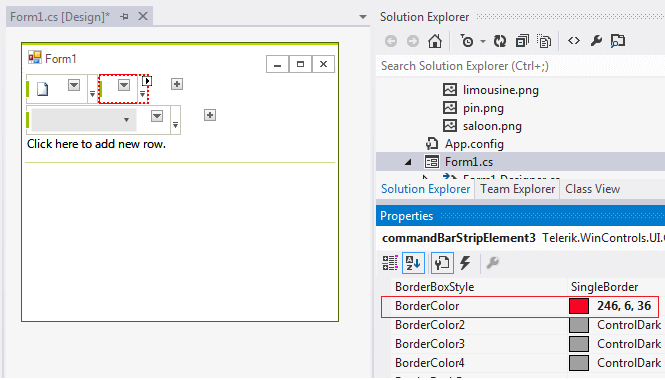Click the BorderColor3 gray swatch

point(579,344)
